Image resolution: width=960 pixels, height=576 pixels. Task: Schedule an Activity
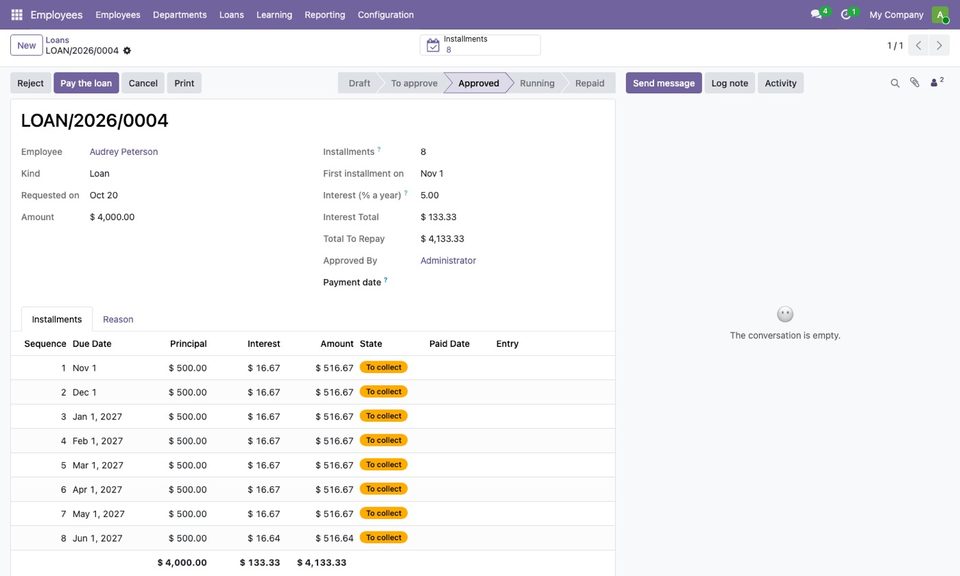point(781,83)
